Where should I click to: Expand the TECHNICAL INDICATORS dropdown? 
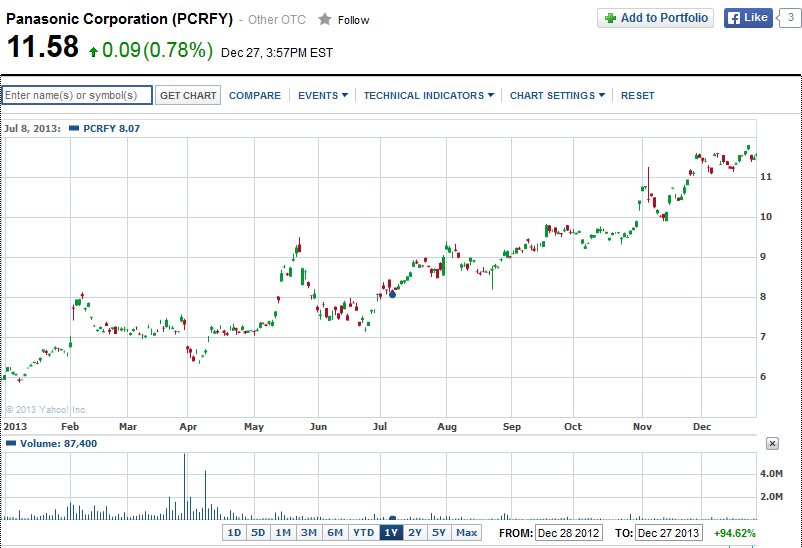click(429, 96)
